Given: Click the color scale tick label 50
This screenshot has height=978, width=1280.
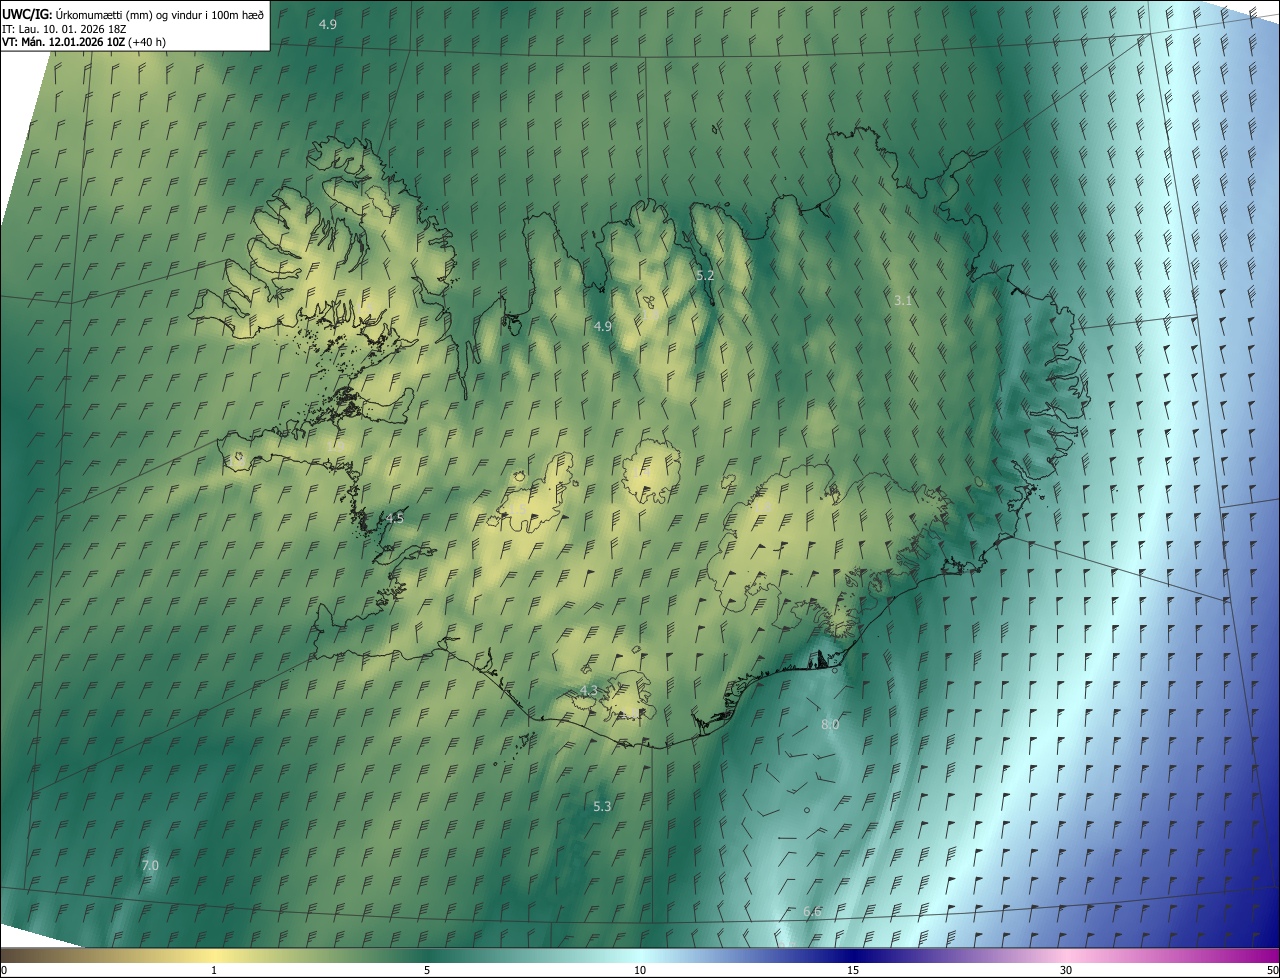Looking at the screenshot, I should [1272, 970].
